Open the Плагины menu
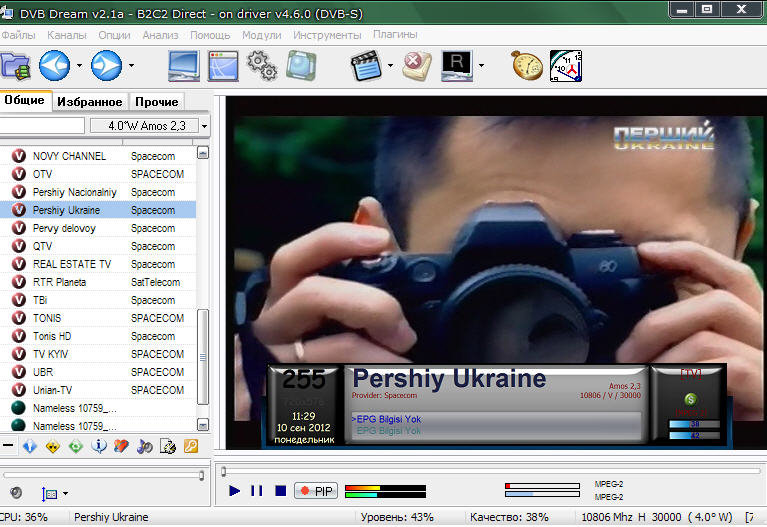Viewport: 767px width, 527px height. pos(395,34)
